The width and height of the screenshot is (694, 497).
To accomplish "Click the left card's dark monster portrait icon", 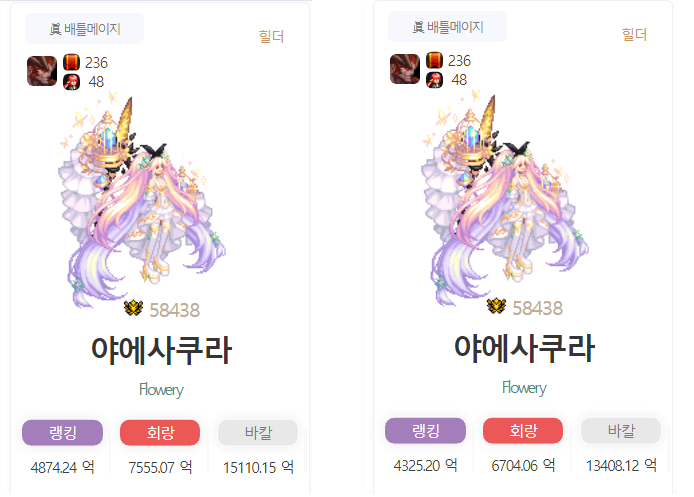I will [42, 71].
